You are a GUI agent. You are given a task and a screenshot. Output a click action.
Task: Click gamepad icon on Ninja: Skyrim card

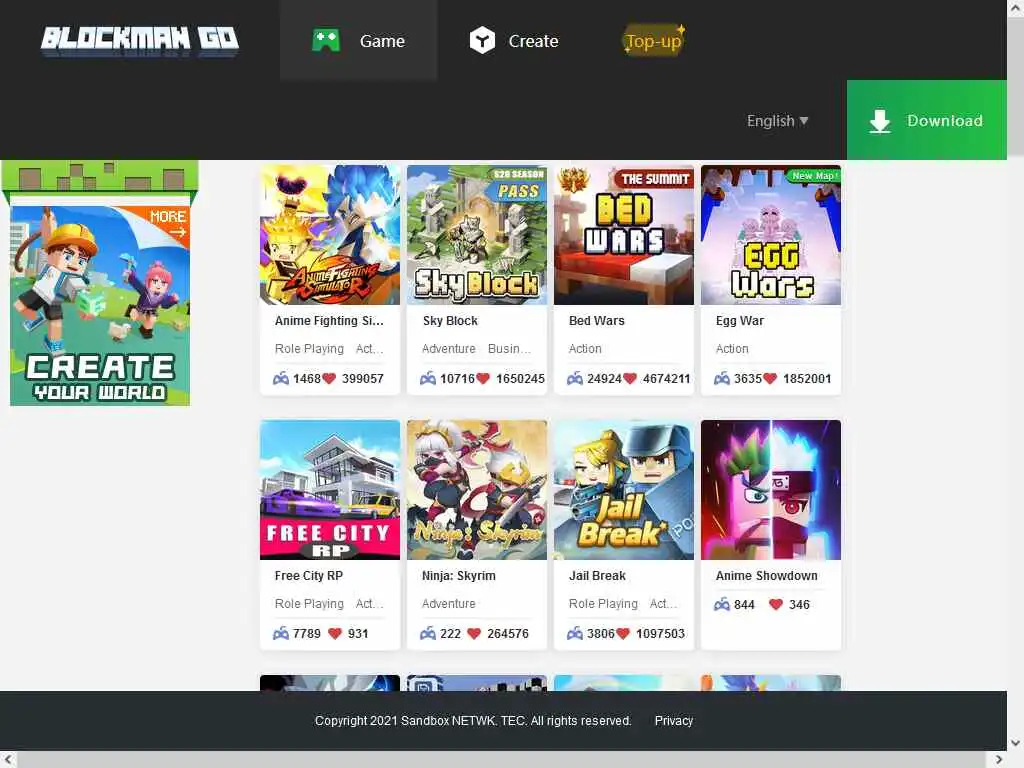(428, 633)
